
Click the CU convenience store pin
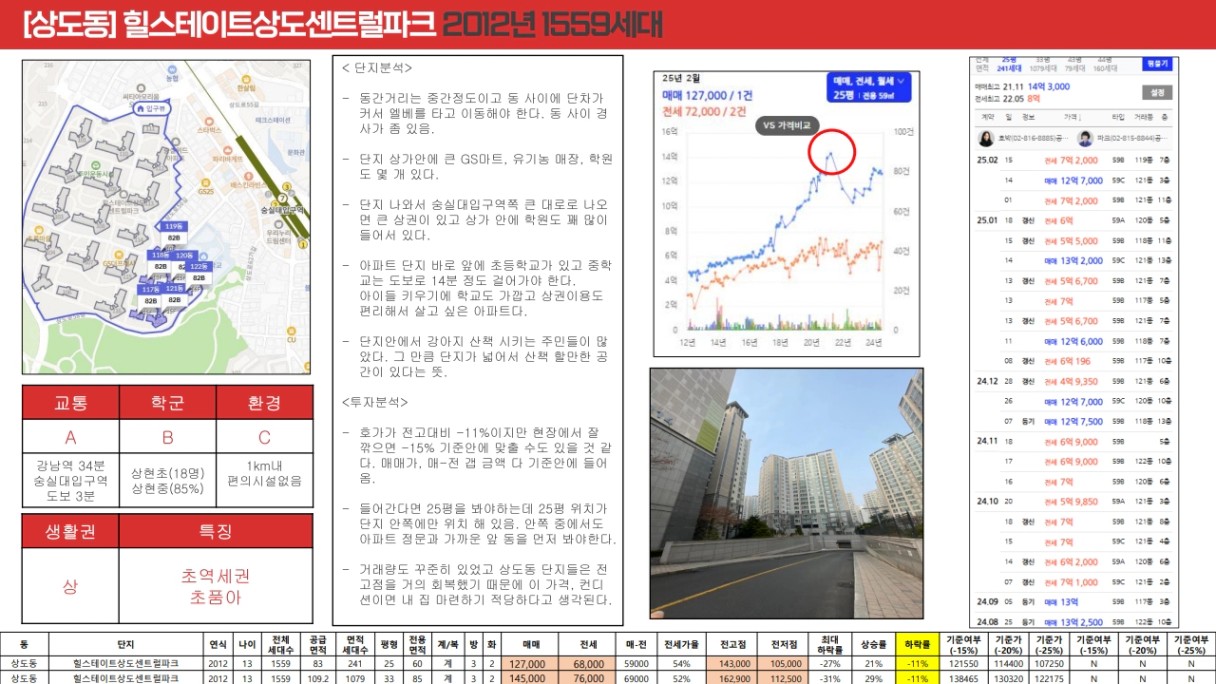[291, 331]
